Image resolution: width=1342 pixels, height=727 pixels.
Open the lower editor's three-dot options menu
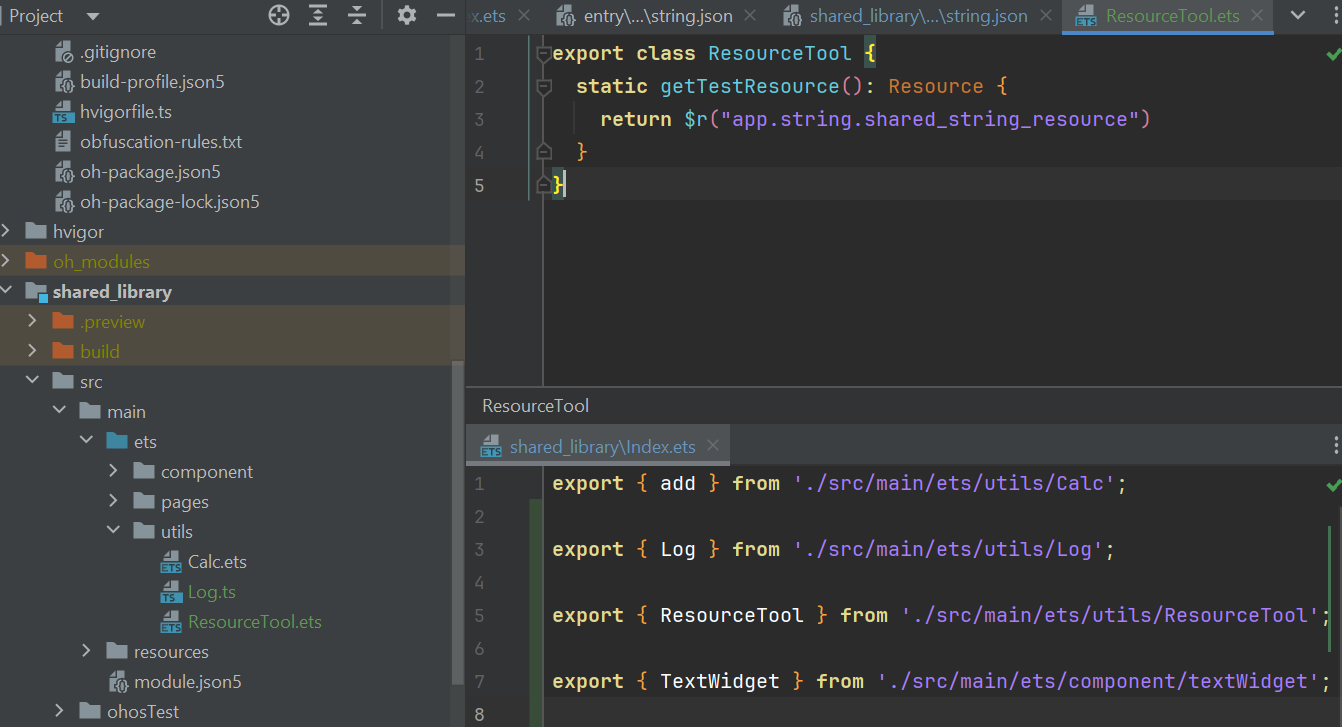click(1336, 446)
